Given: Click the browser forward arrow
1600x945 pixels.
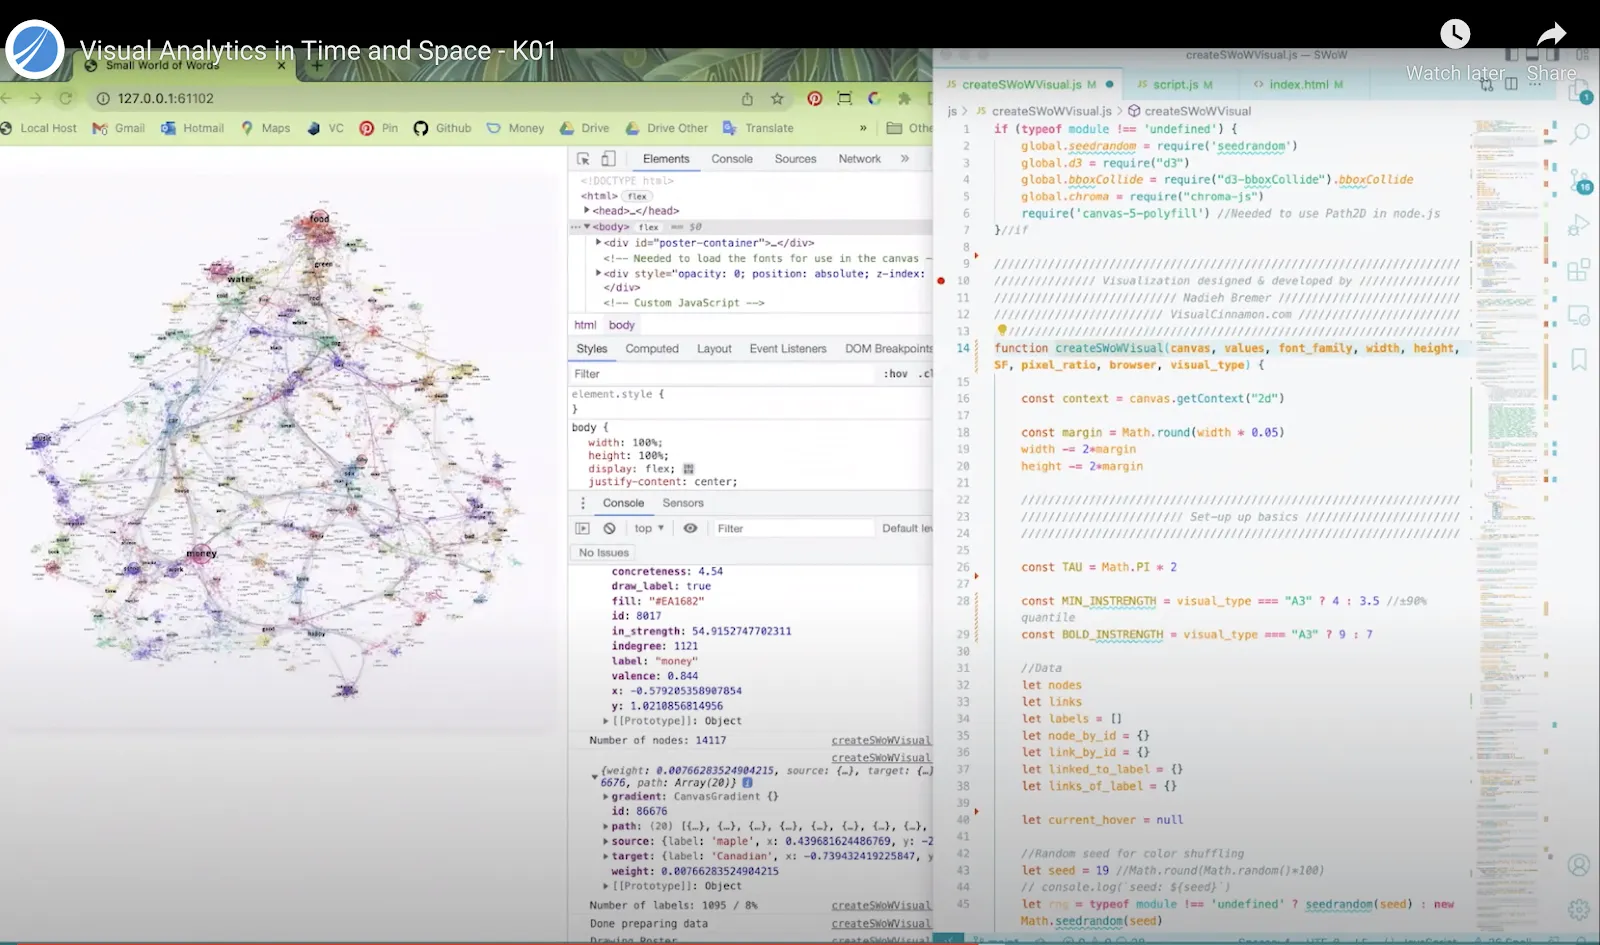Looking at the screenshot, I should pos(35,98).
